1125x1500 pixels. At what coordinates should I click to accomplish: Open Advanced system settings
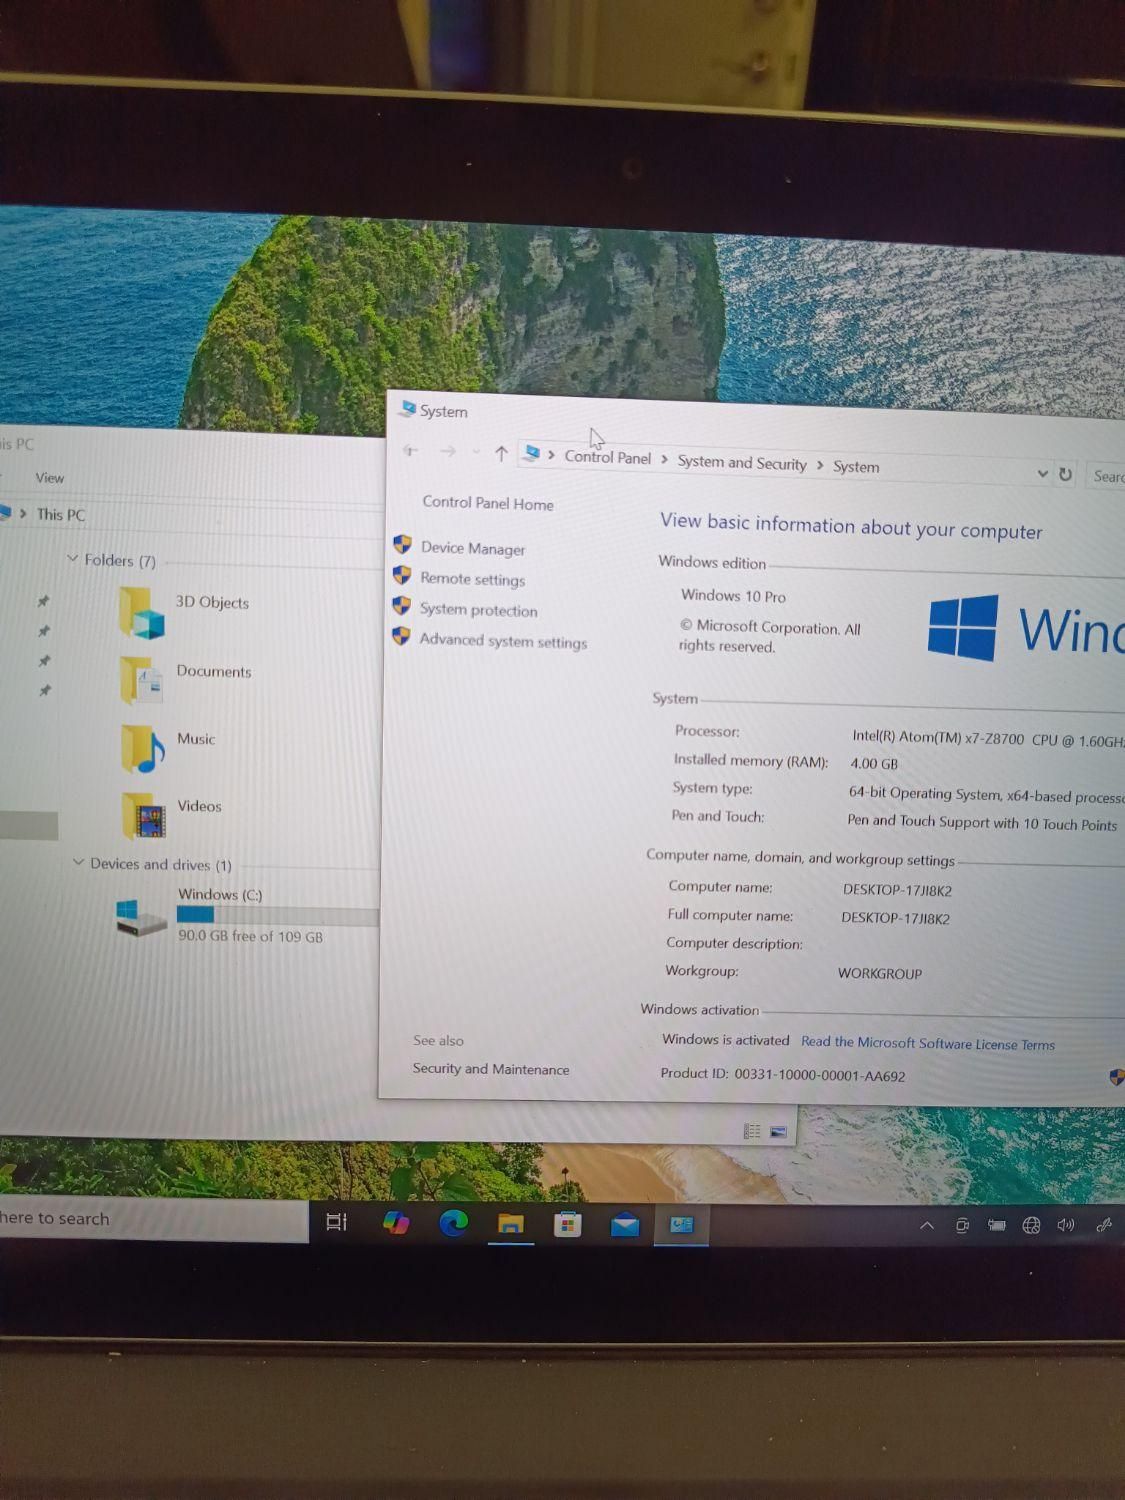click(503, 641)
